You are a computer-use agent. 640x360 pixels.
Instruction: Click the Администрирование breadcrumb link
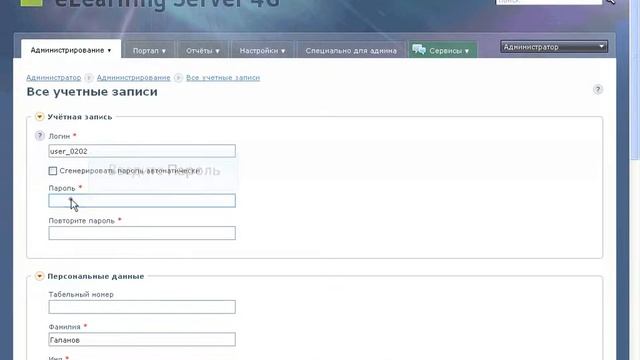pyautogui.click(x=133, y=77)
